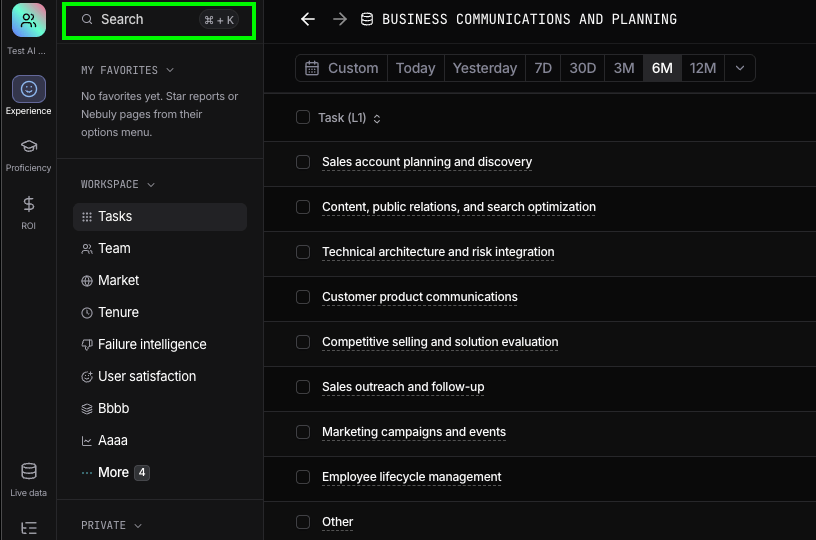Open Customer product communications task

(x=419, y=297)
